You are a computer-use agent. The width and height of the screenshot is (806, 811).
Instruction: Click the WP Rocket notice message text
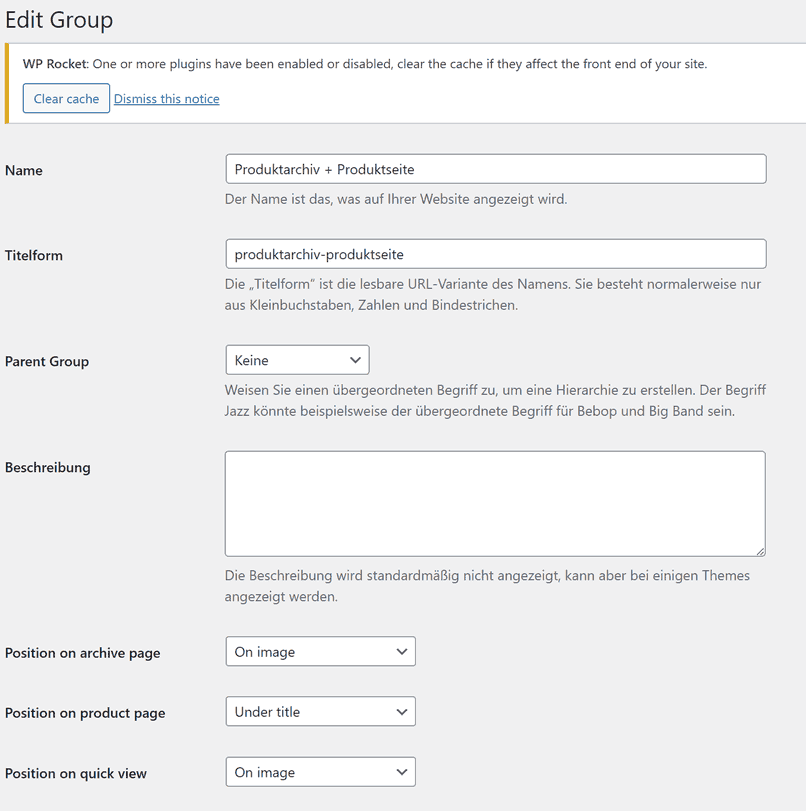pos(400,64)
